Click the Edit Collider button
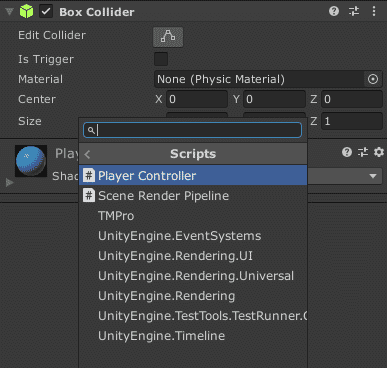Viewport: 387px width, 368px height. [x=168, y=37]
